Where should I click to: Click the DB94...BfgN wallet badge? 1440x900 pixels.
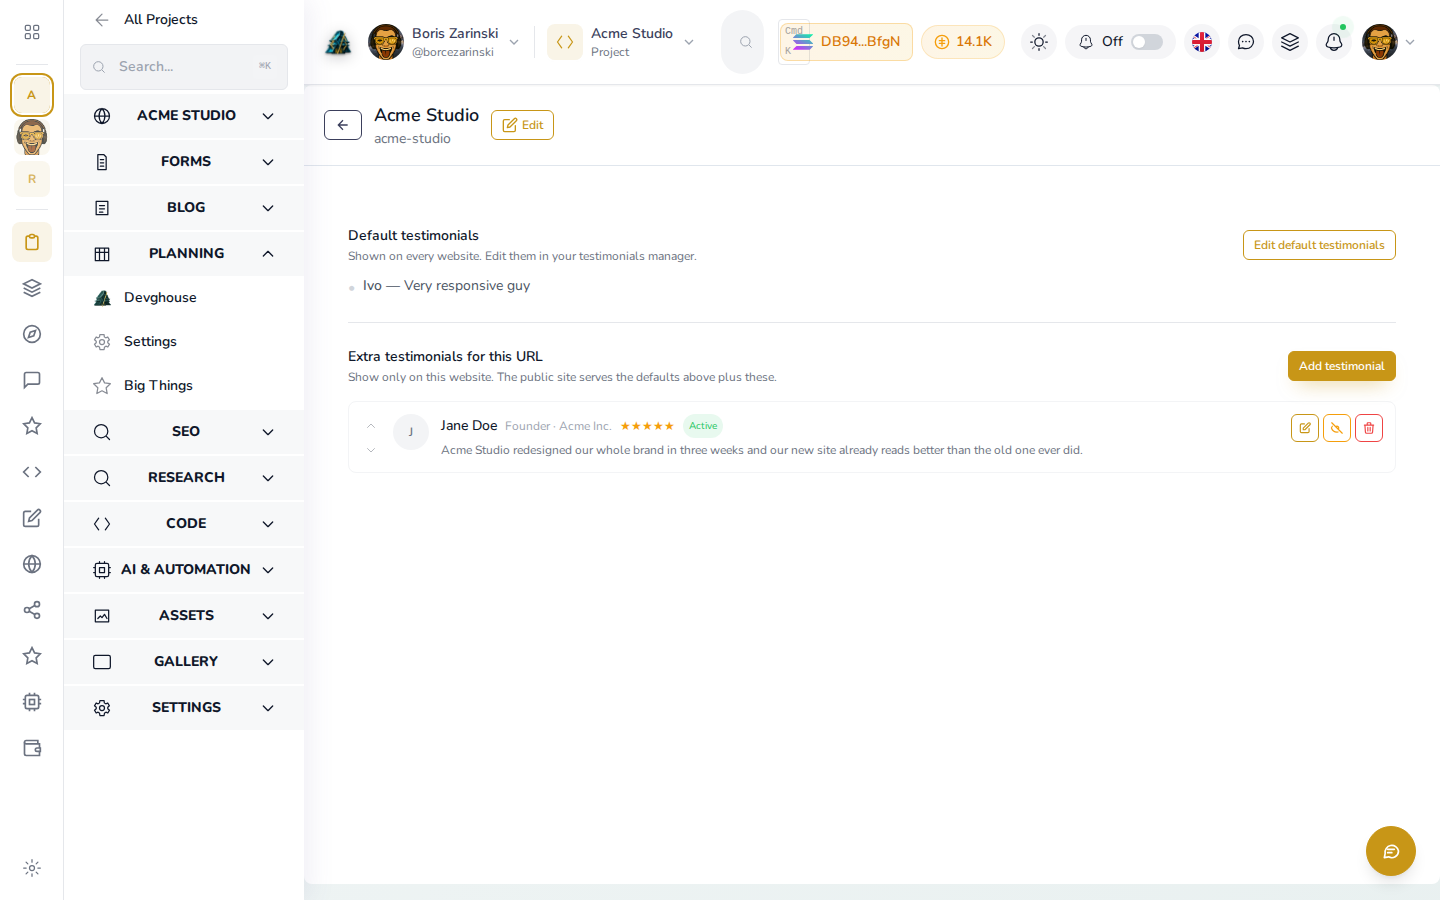[x=846, y=42]
